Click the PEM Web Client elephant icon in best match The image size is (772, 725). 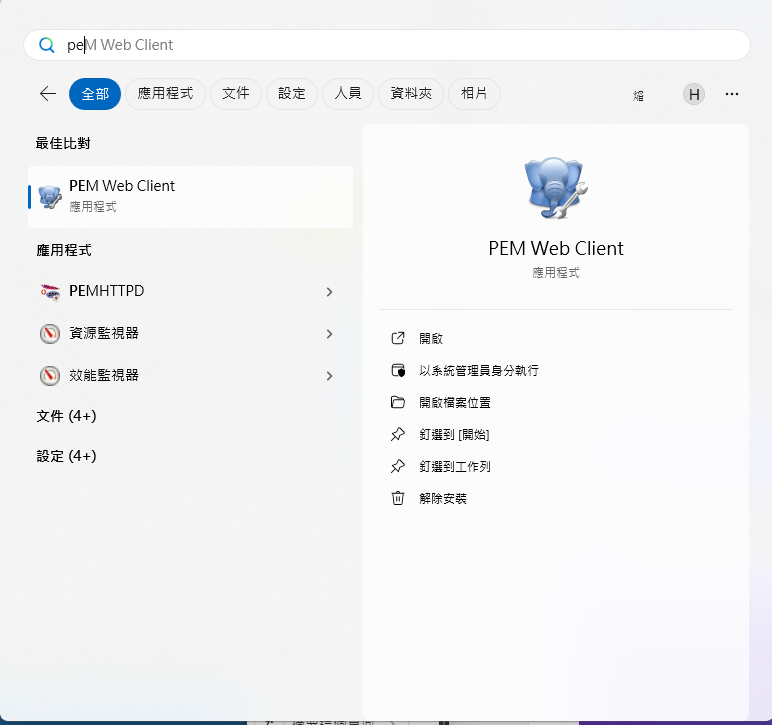click(50, 196)
